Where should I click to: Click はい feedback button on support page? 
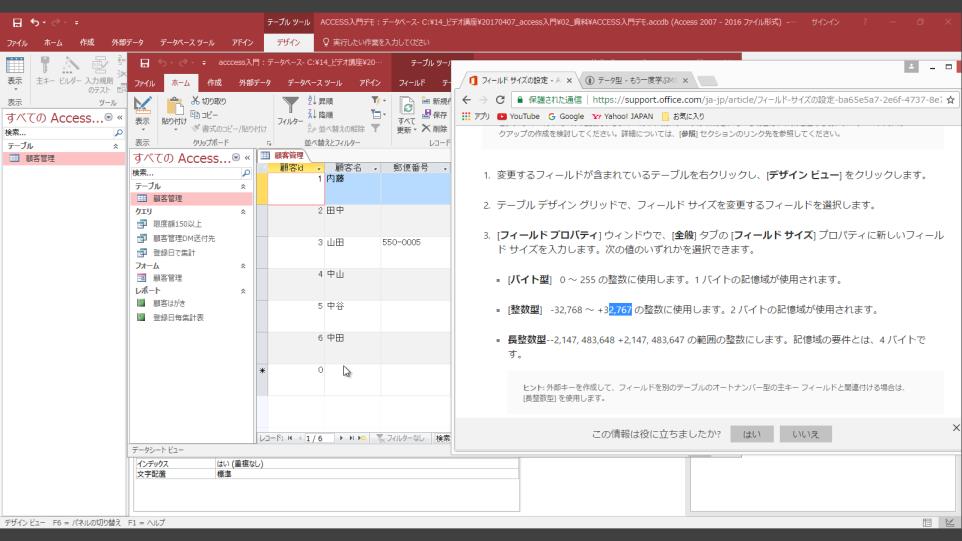tap(752, 434)
